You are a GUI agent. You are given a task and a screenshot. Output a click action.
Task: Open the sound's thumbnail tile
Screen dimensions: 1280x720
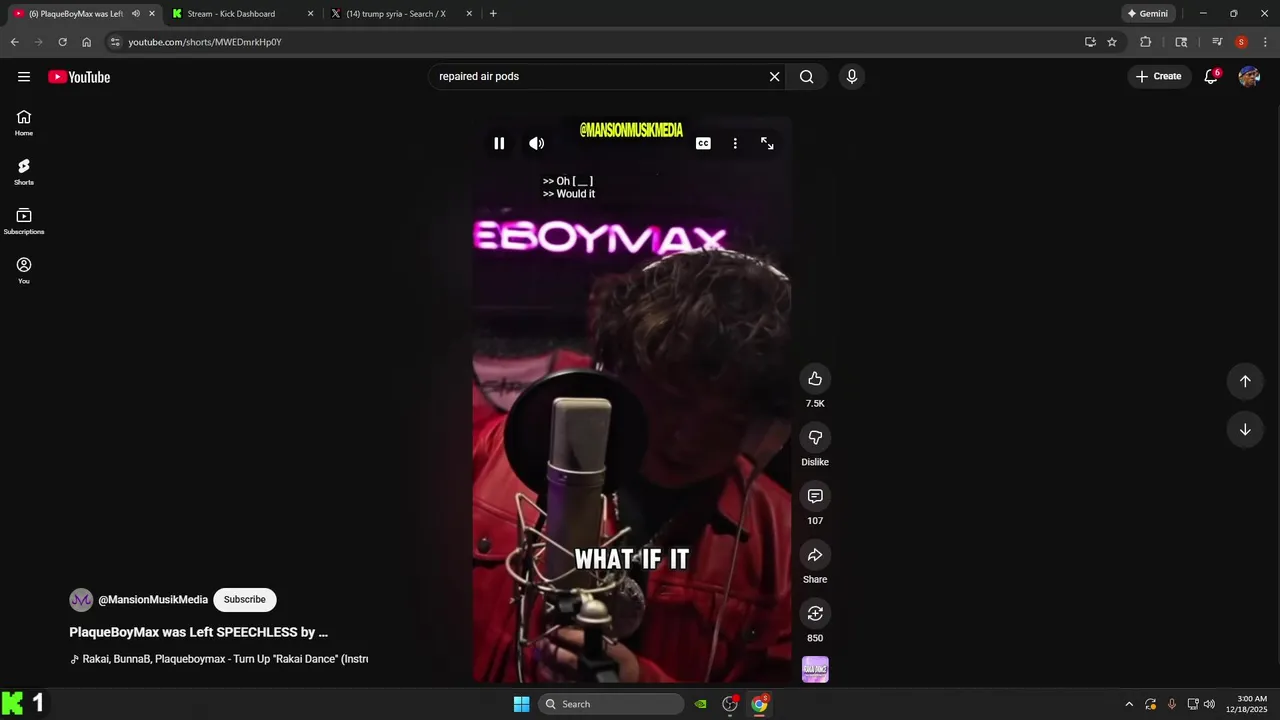pos(815,669)
